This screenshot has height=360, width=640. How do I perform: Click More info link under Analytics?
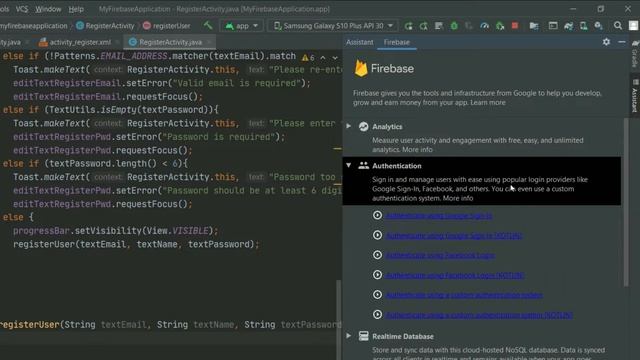coord(417,150)
